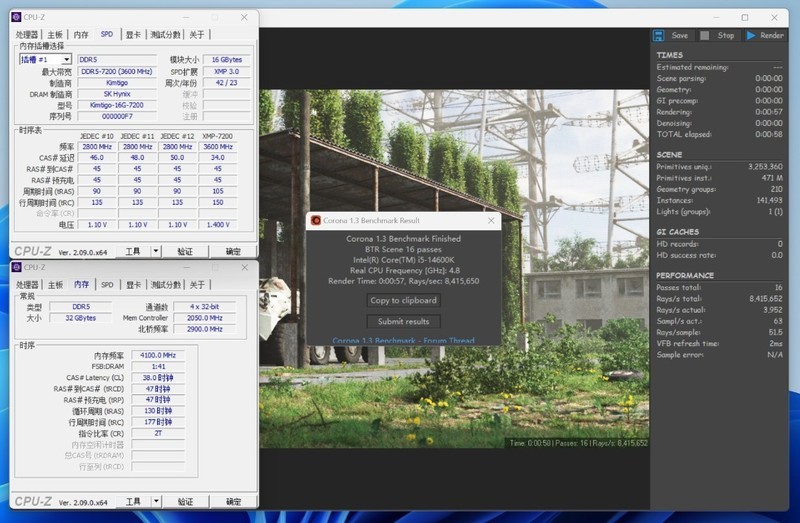Screen dimensions: 800x523
Task: Click the 2050.0 MHz Mem Controller field
Action: 205,318
